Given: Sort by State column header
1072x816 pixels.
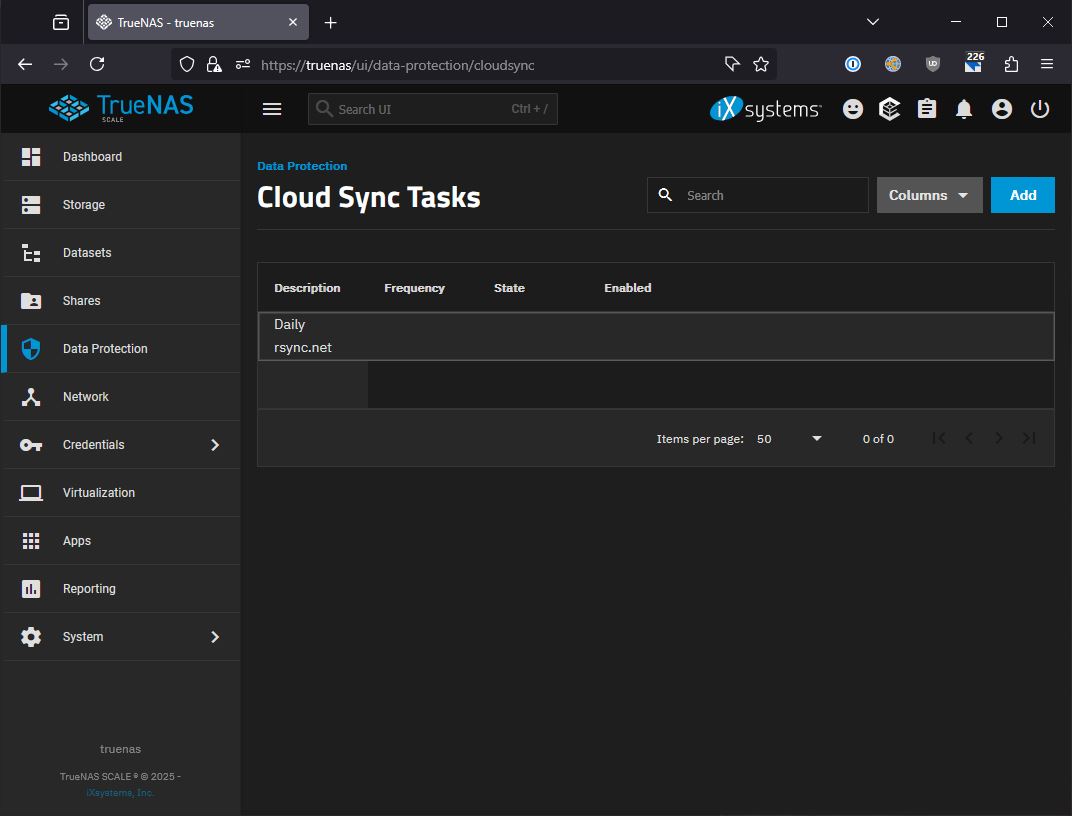Looking at the screenshot, I should pos(509,288).
